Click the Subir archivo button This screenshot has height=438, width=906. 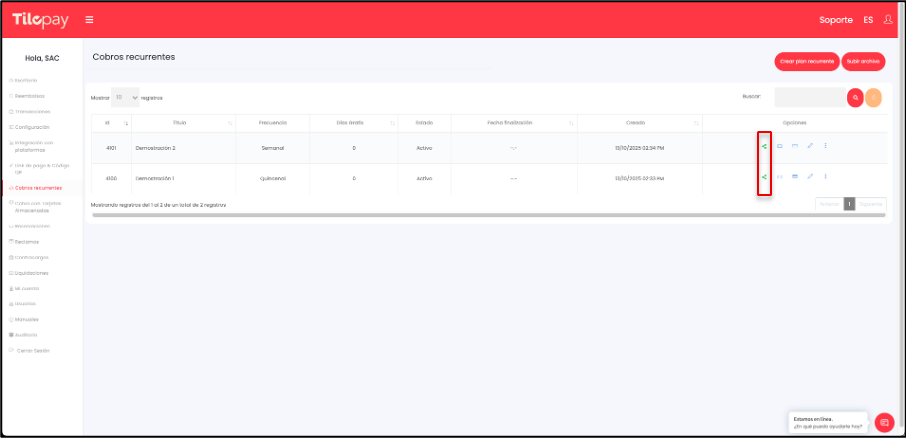click(x=863, y=61)
